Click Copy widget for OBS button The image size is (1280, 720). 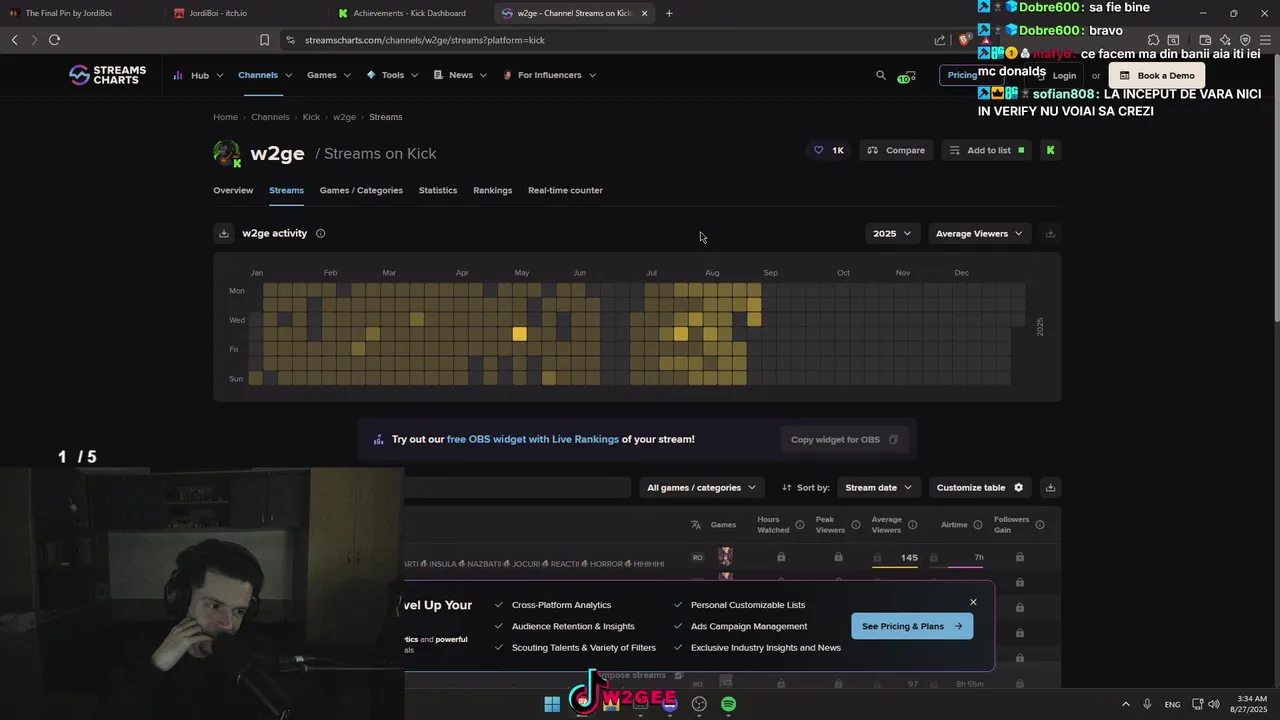pyautogui.click(x=844, y=439)
